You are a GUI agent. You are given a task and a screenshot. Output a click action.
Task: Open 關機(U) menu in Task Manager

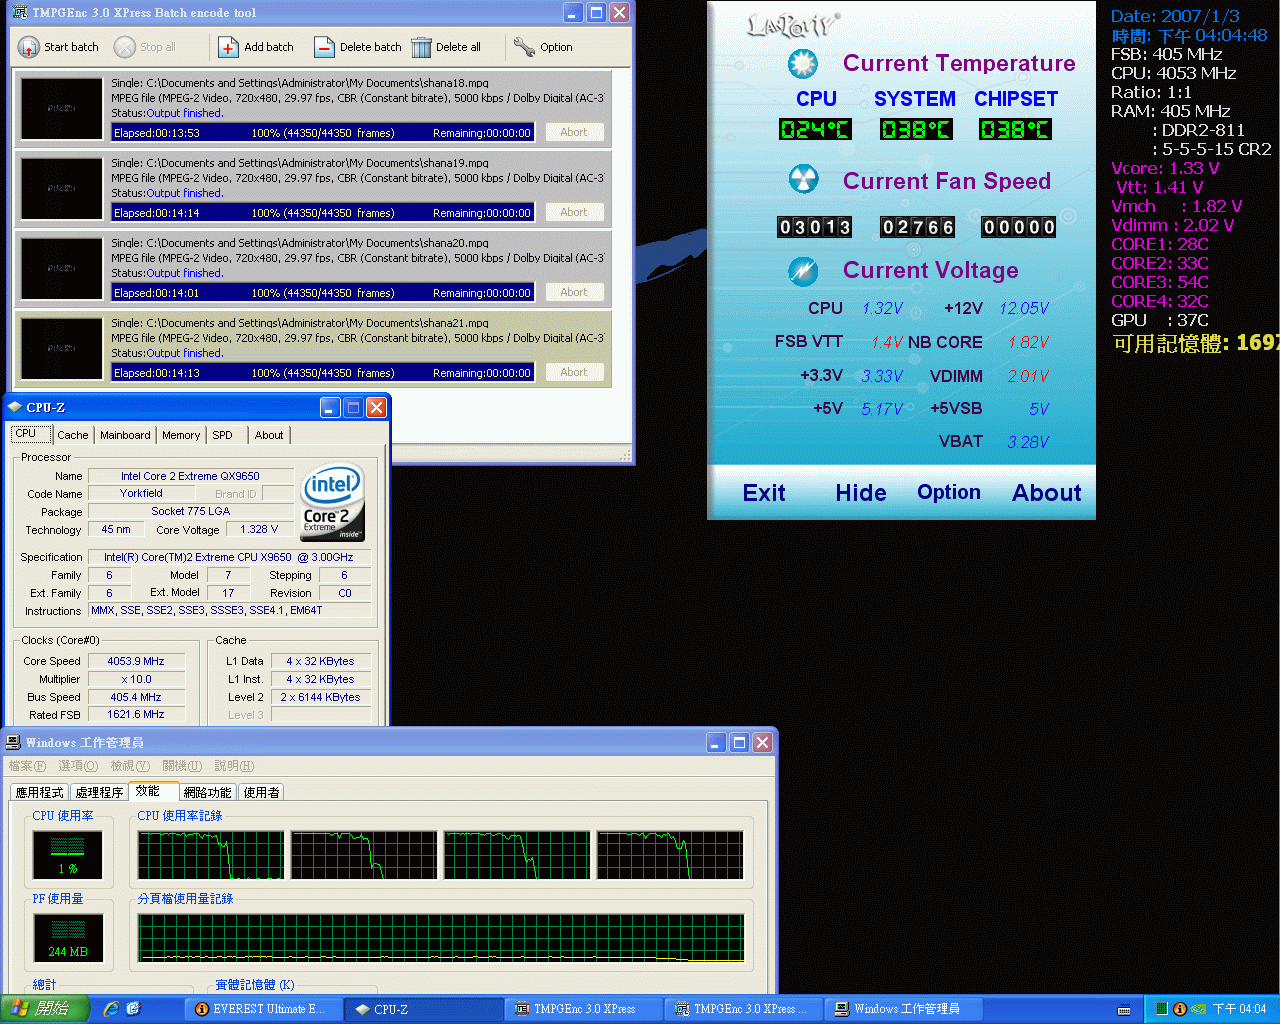pyautogui.click(x=182, y=766)
